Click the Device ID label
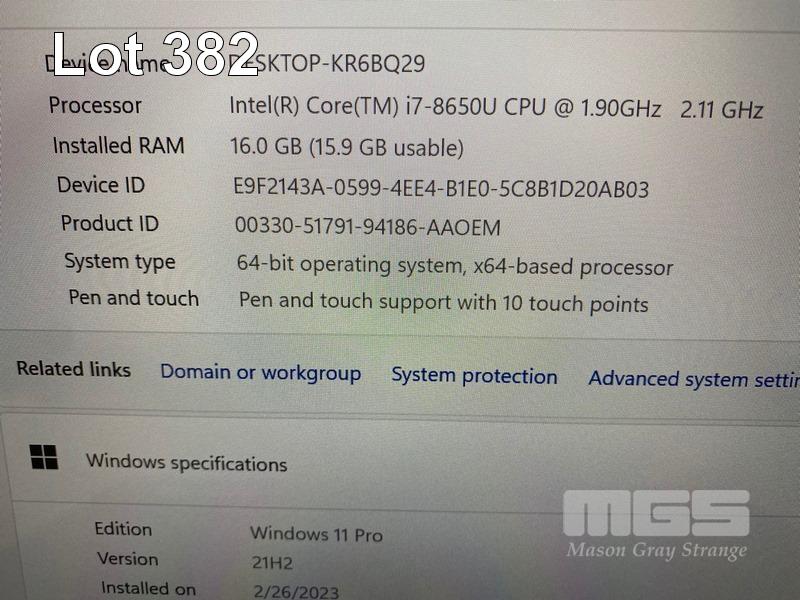Screen dimensions: 800x600 click(101, 184)
